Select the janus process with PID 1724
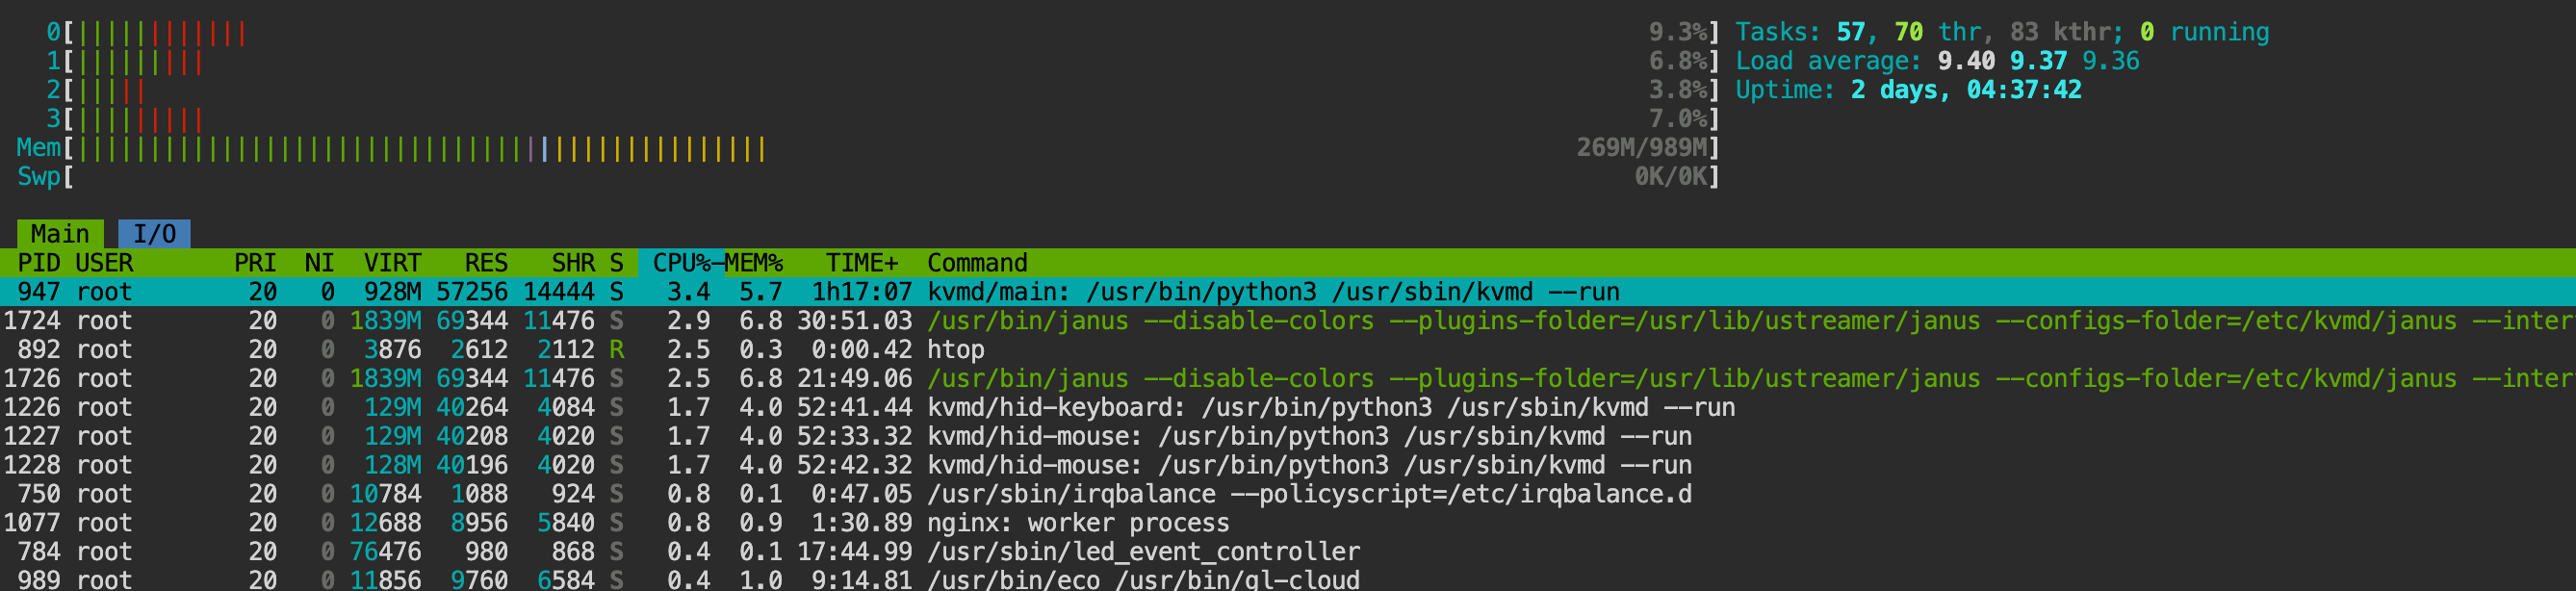The image size is (2576, 591). pos(1288,321)
